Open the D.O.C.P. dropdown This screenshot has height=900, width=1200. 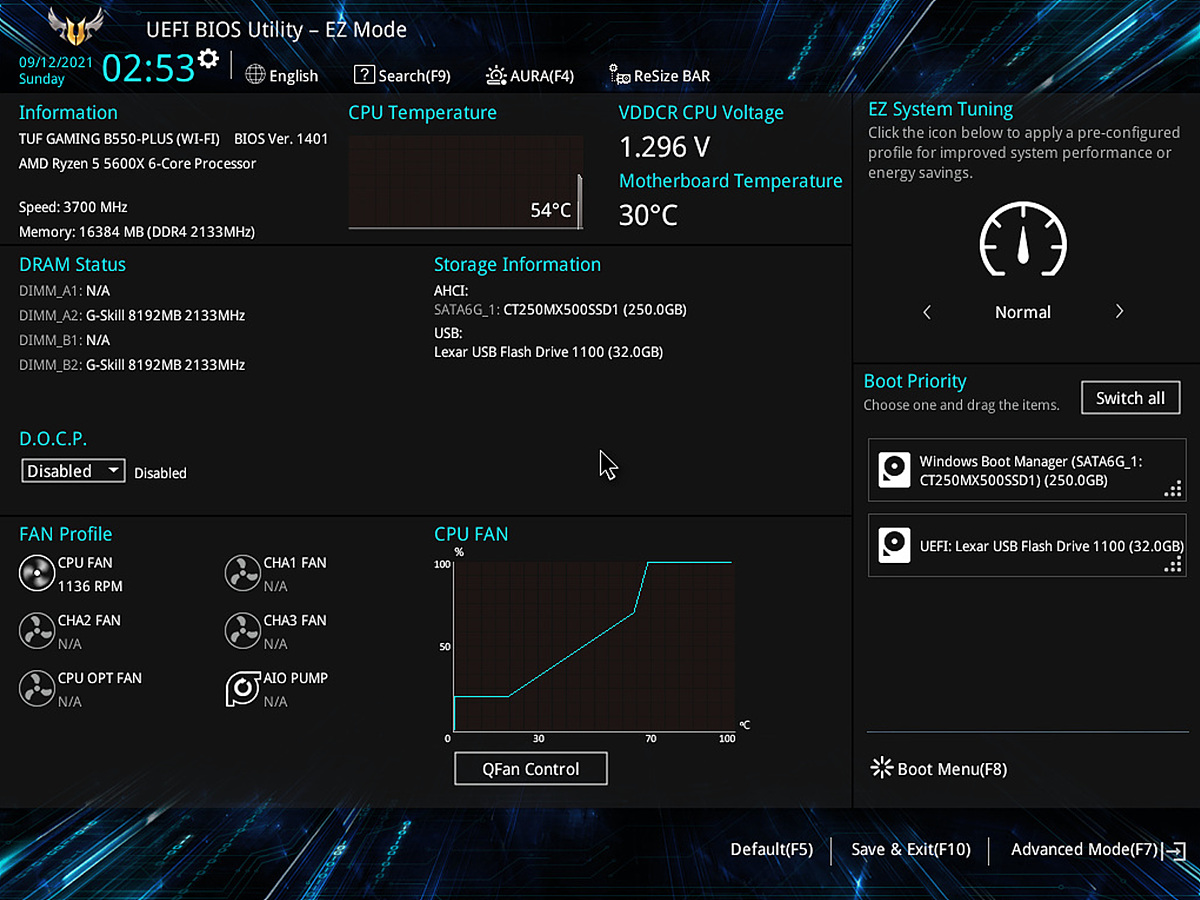click(x=73, y=471)
